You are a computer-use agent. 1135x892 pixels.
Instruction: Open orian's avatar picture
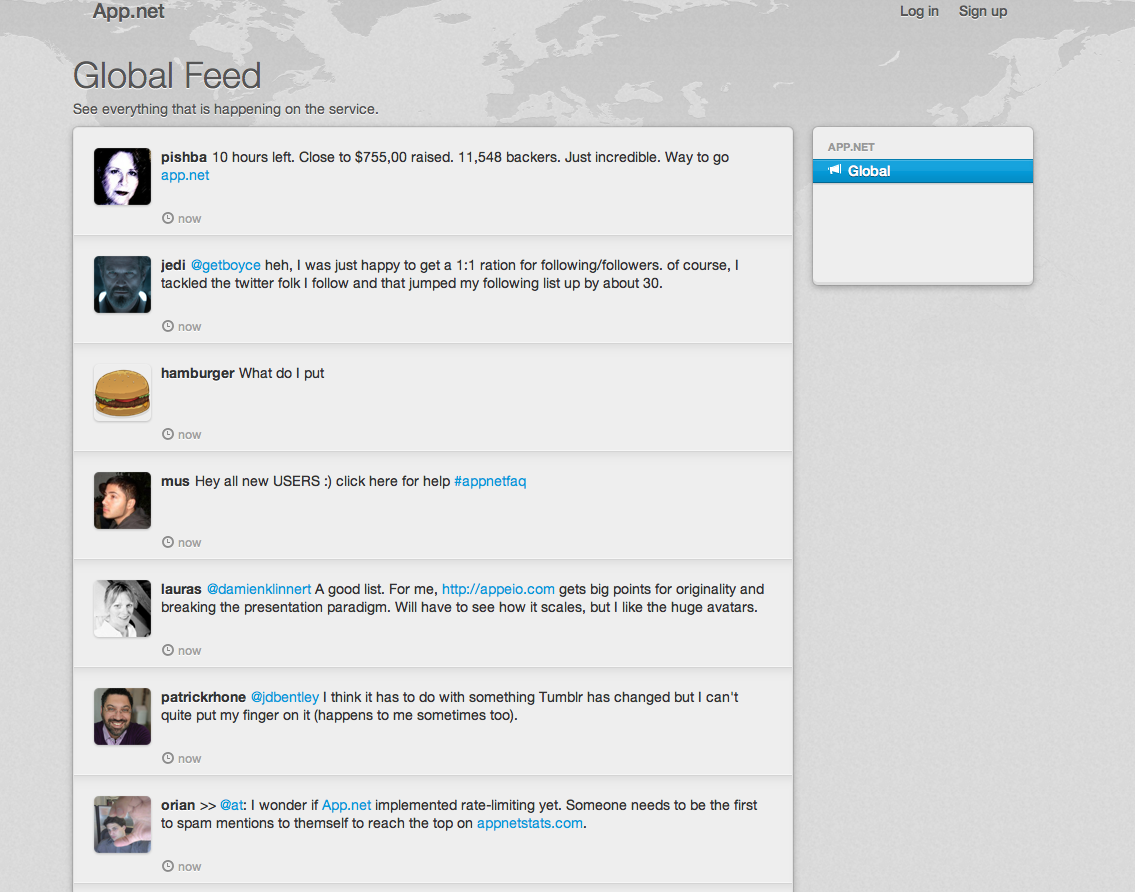point(122,824)
